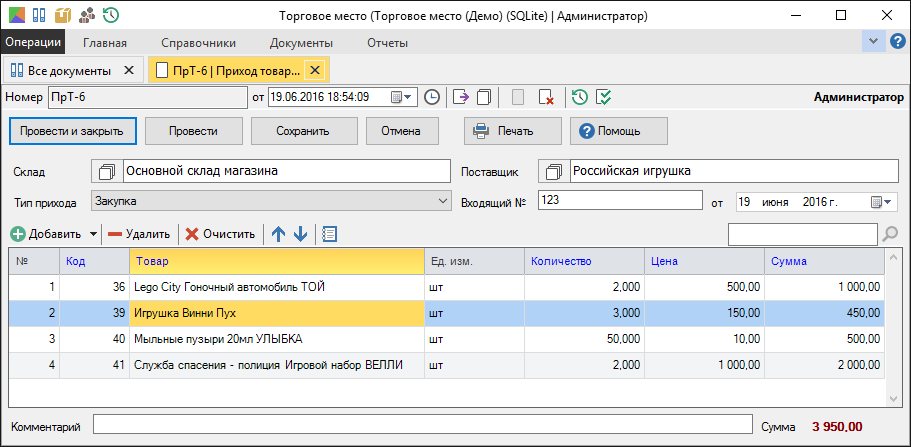Screen dimensions: 911x447
Task: Click the quantity cell 50,000
Action: 584,339
